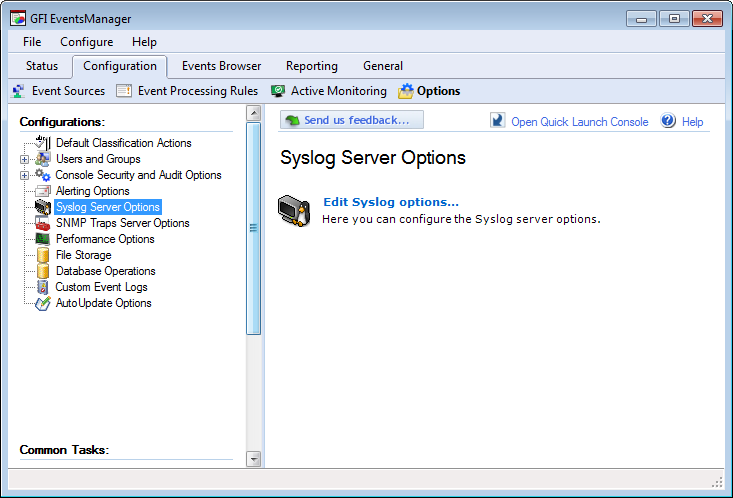Select File Storage tree item
733x498 pixels.
(x=84, y=255)
